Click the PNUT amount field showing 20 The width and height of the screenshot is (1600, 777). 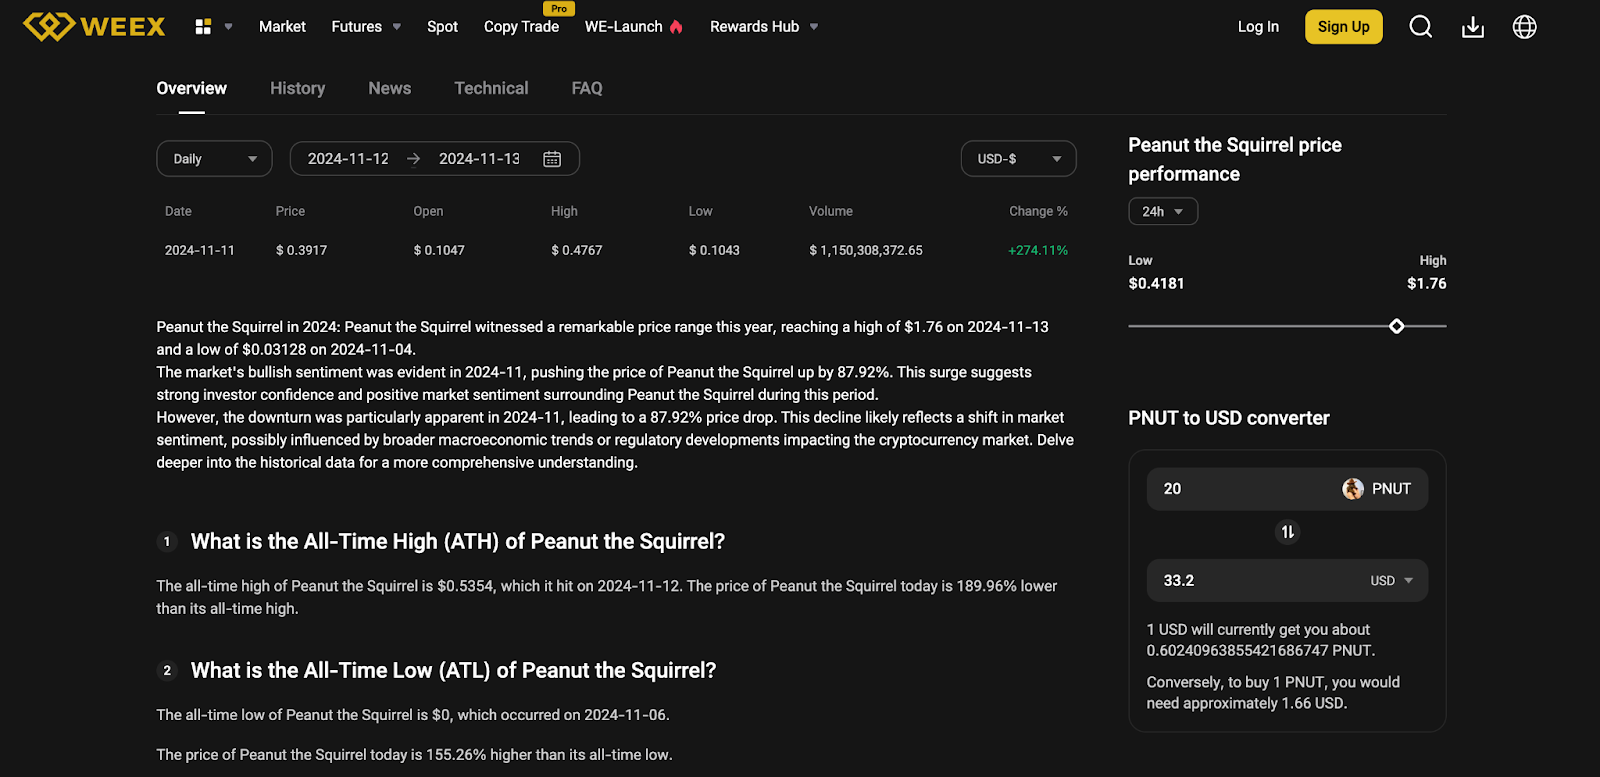(1287, 489)
